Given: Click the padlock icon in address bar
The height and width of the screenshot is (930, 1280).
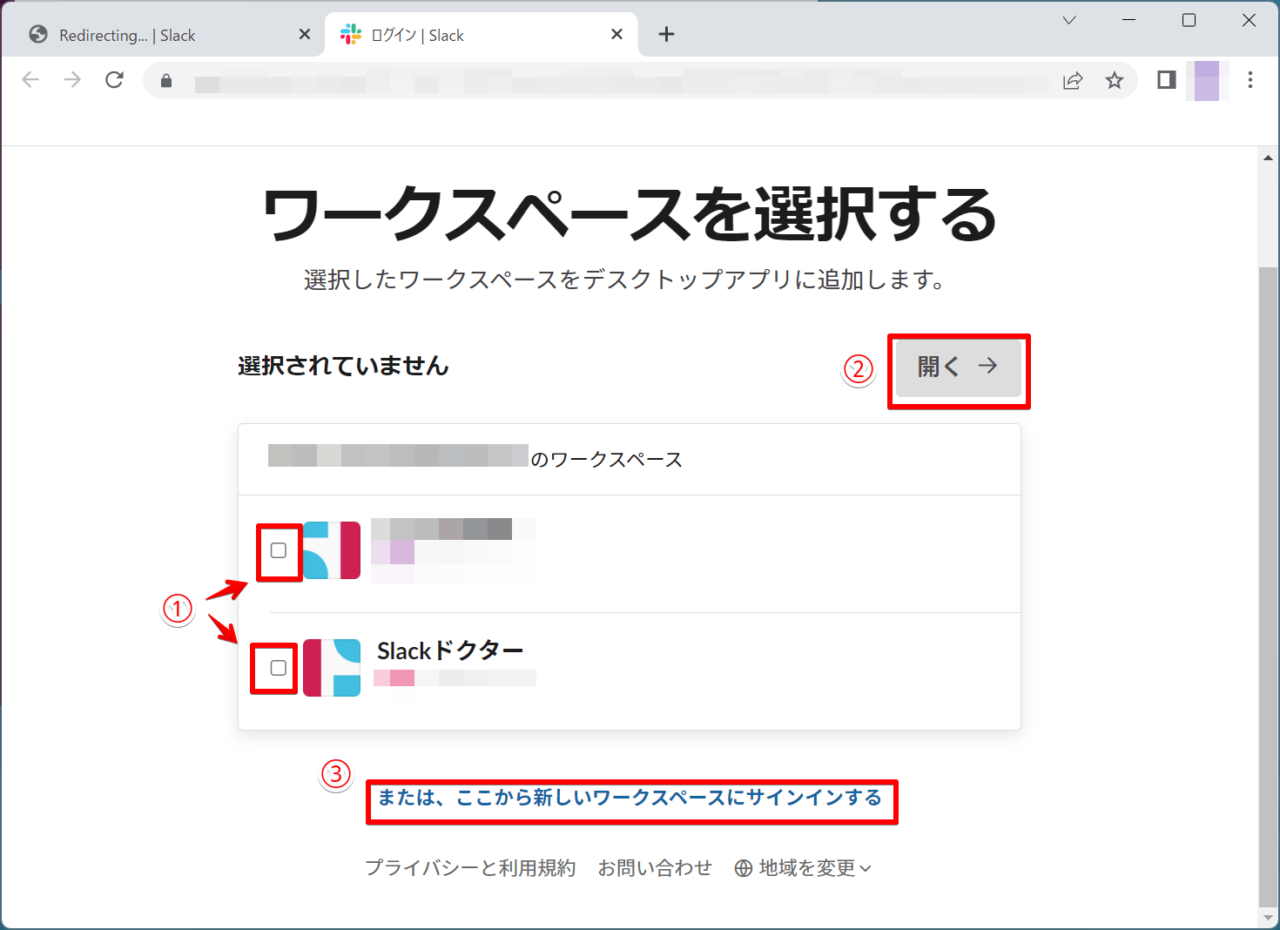Looking at the screenshot, I should pos(167,81).
